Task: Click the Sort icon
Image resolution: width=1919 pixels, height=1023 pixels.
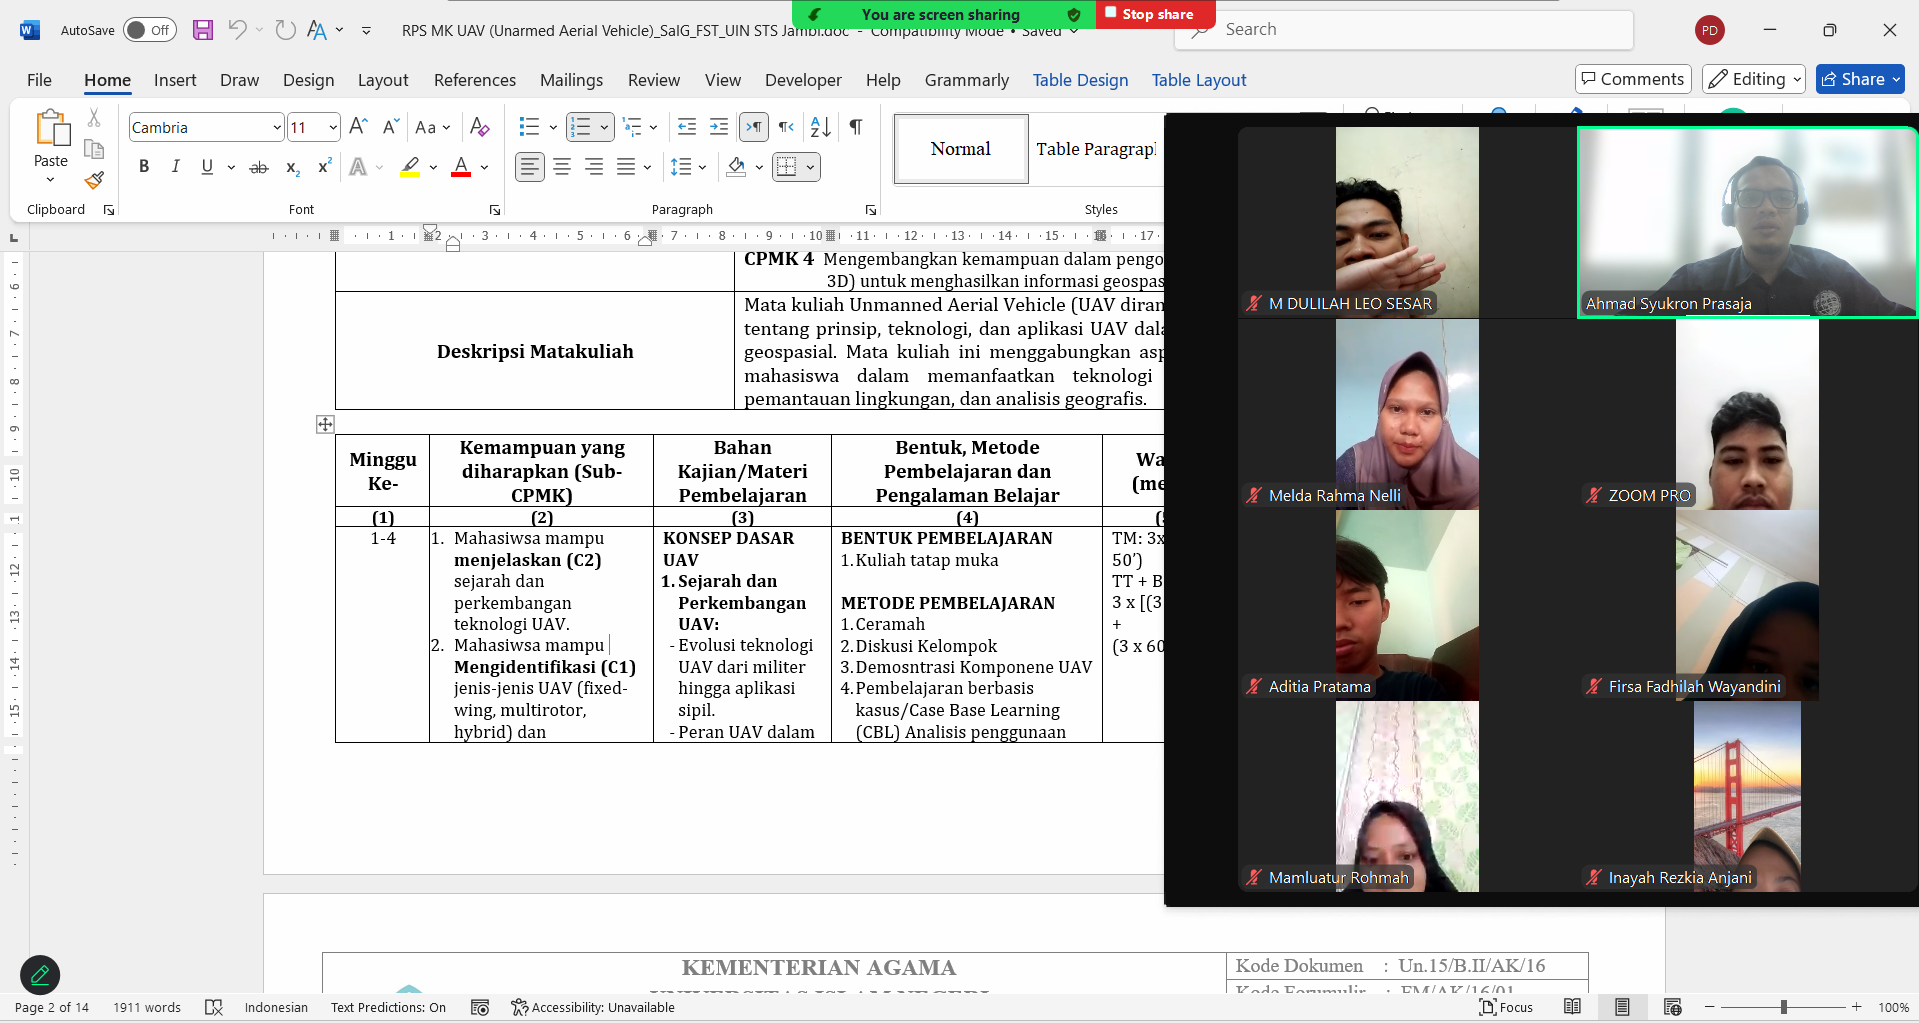Action: pos(820,127)
